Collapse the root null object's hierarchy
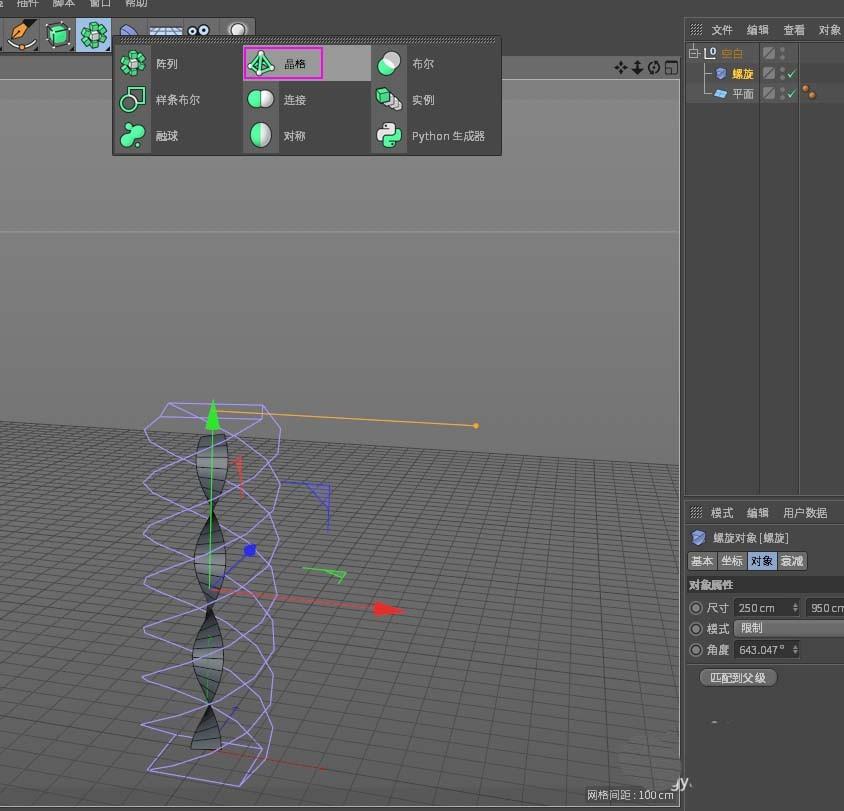The image size is (844, 811). point(693,52)
